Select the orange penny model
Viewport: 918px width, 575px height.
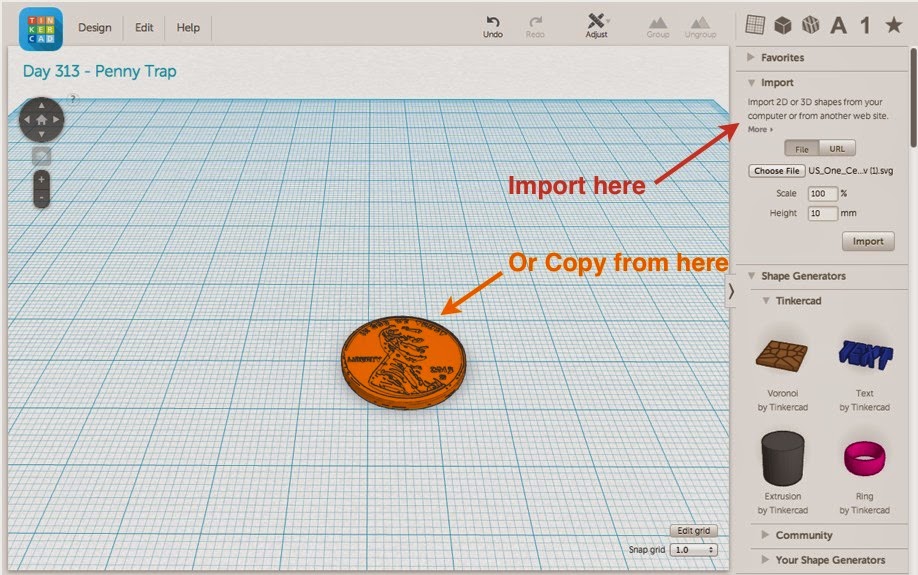pos(403,362)
